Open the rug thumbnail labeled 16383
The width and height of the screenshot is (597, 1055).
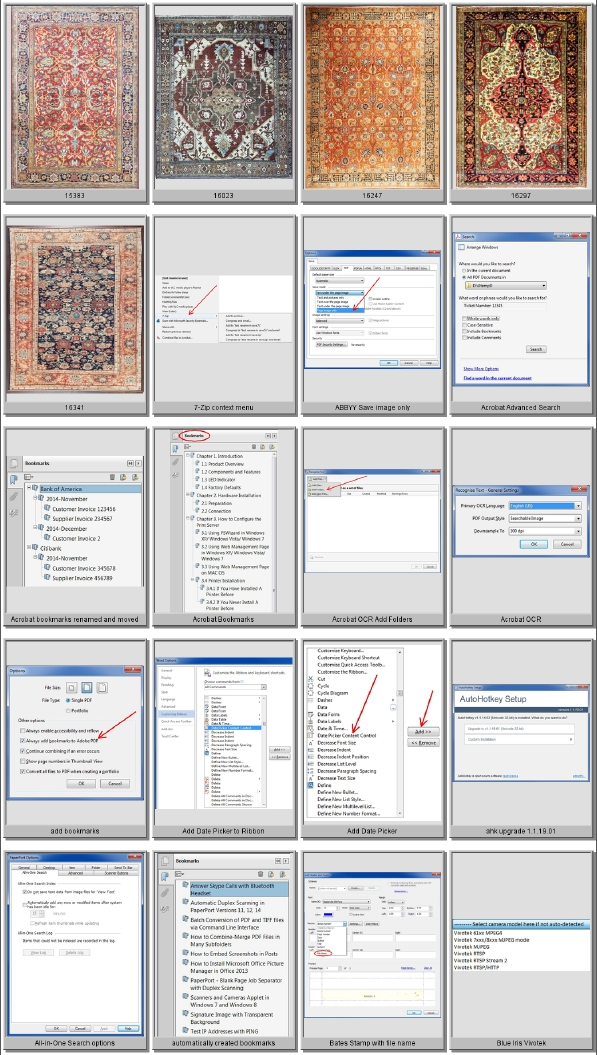[75, 97]
